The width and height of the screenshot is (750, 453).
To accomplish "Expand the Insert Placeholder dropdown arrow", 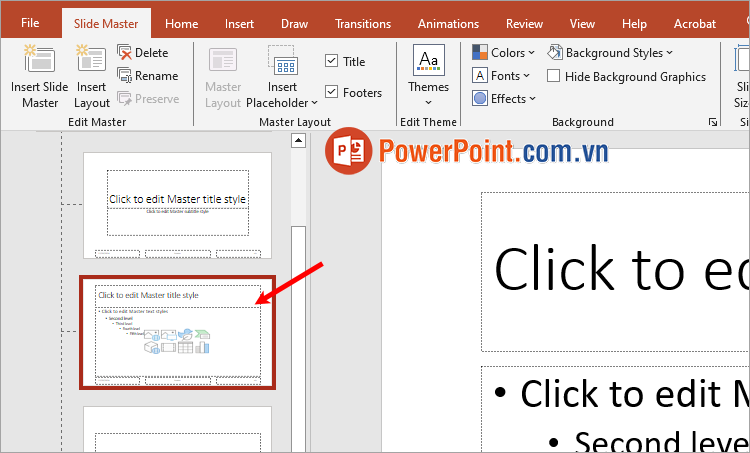I will coord(314,103).
